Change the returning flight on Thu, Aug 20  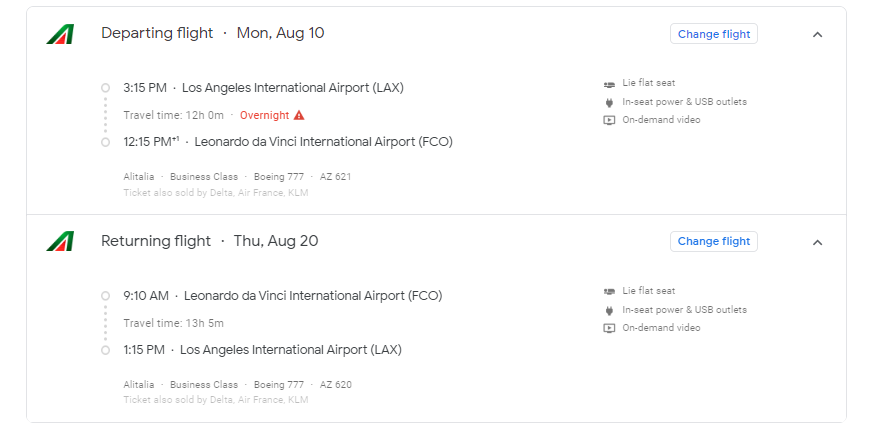coord(713,241)
